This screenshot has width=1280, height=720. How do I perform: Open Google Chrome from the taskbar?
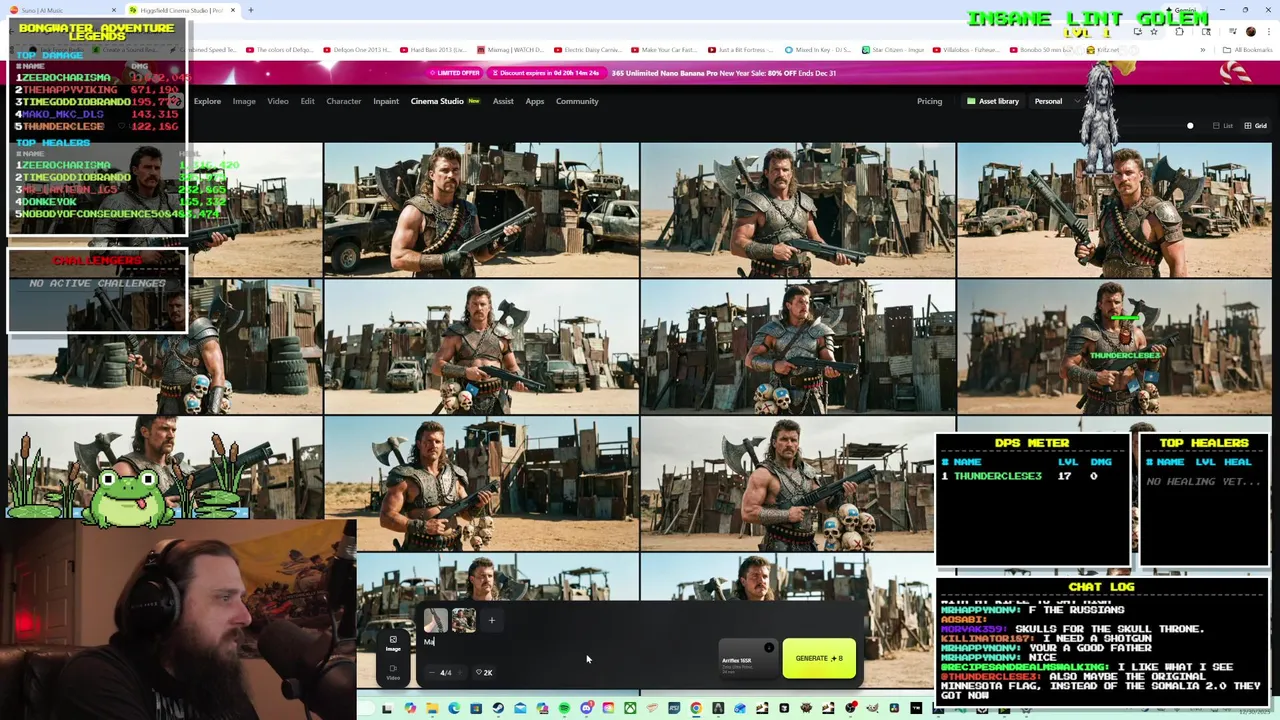click(696, 708)
